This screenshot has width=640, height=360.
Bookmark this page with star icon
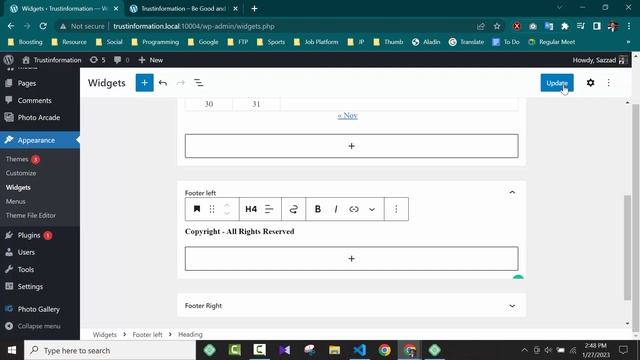(x=497, y=26)
